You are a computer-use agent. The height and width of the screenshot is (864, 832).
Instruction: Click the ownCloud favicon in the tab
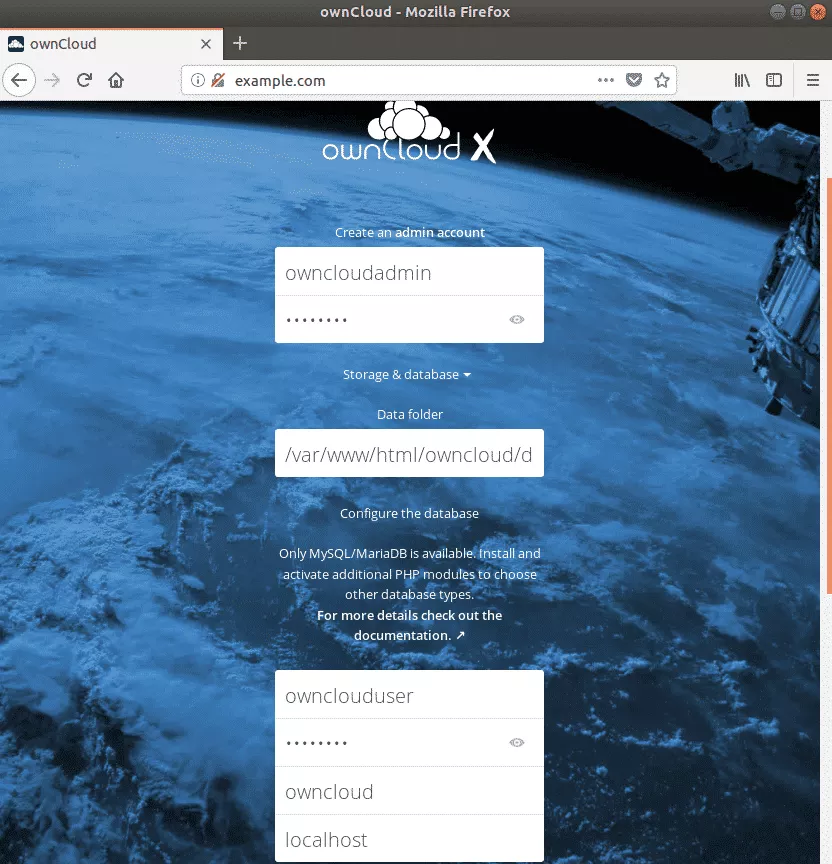point(16,44)
